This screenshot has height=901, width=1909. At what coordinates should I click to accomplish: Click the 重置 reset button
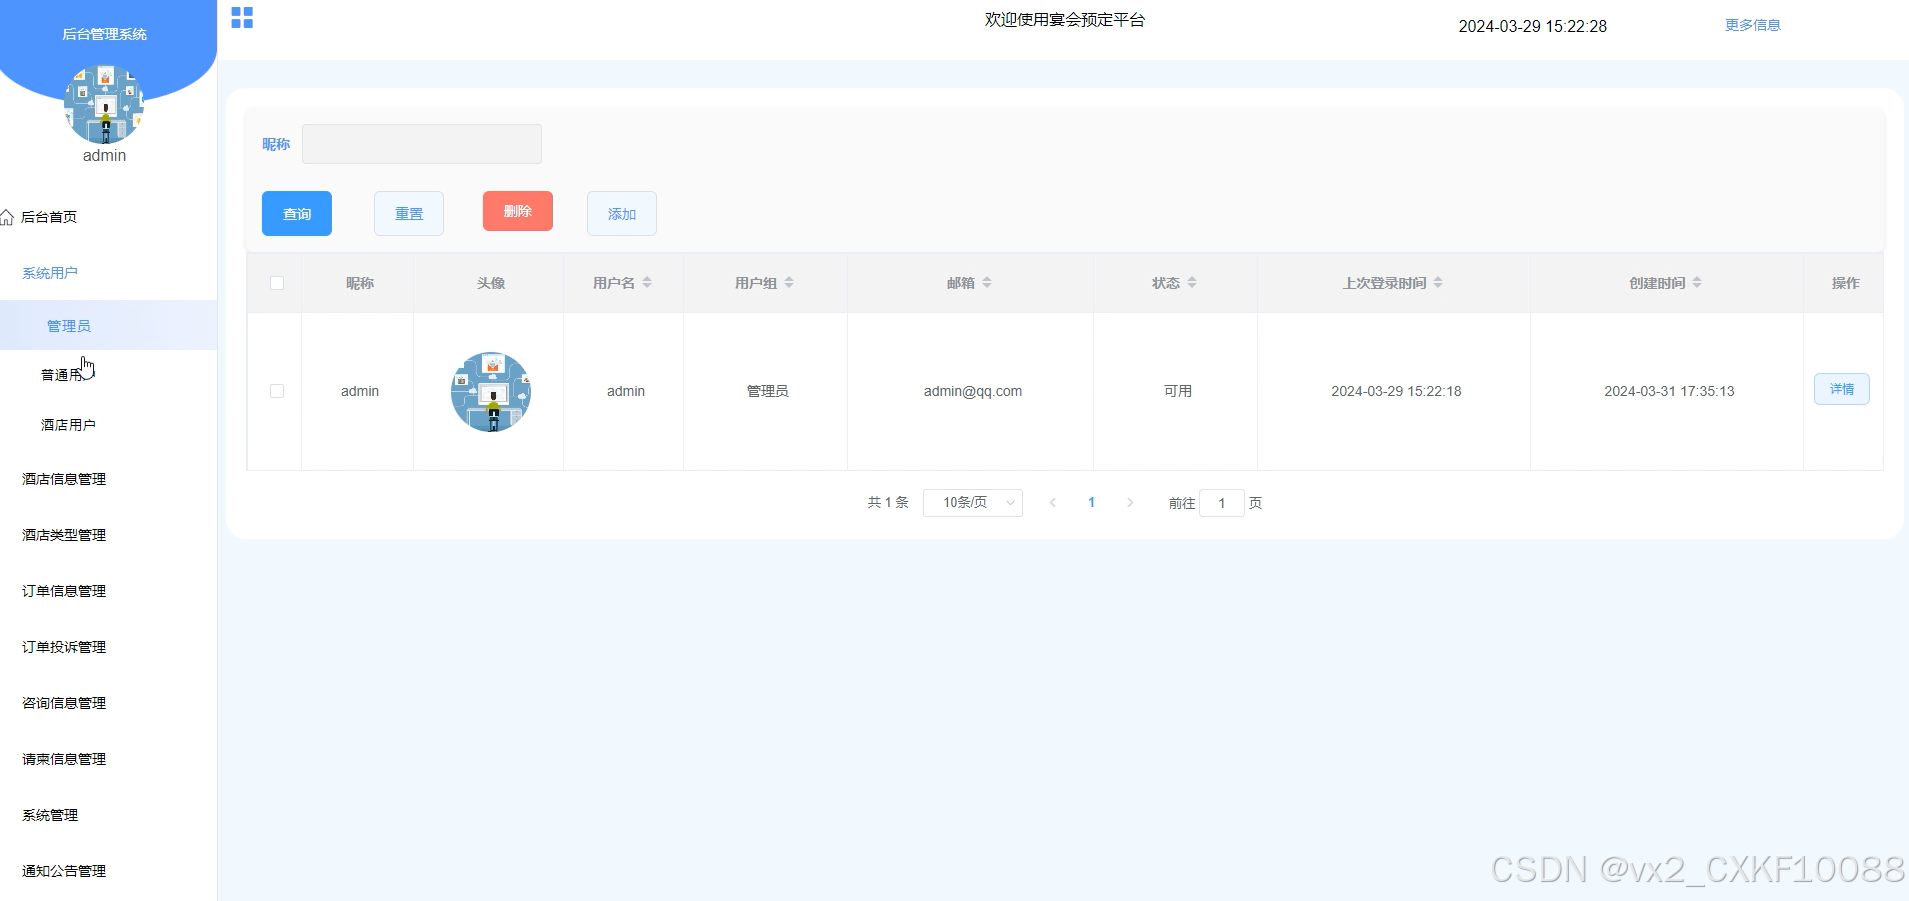(409, 213)
